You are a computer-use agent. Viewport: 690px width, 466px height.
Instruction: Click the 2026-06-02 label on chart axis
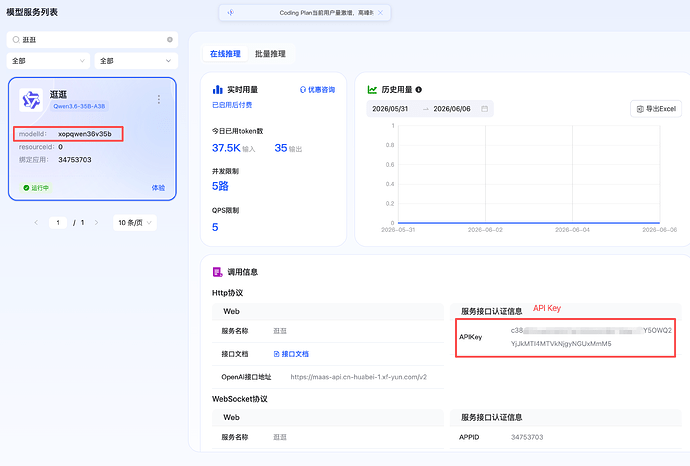click(485, 230)
